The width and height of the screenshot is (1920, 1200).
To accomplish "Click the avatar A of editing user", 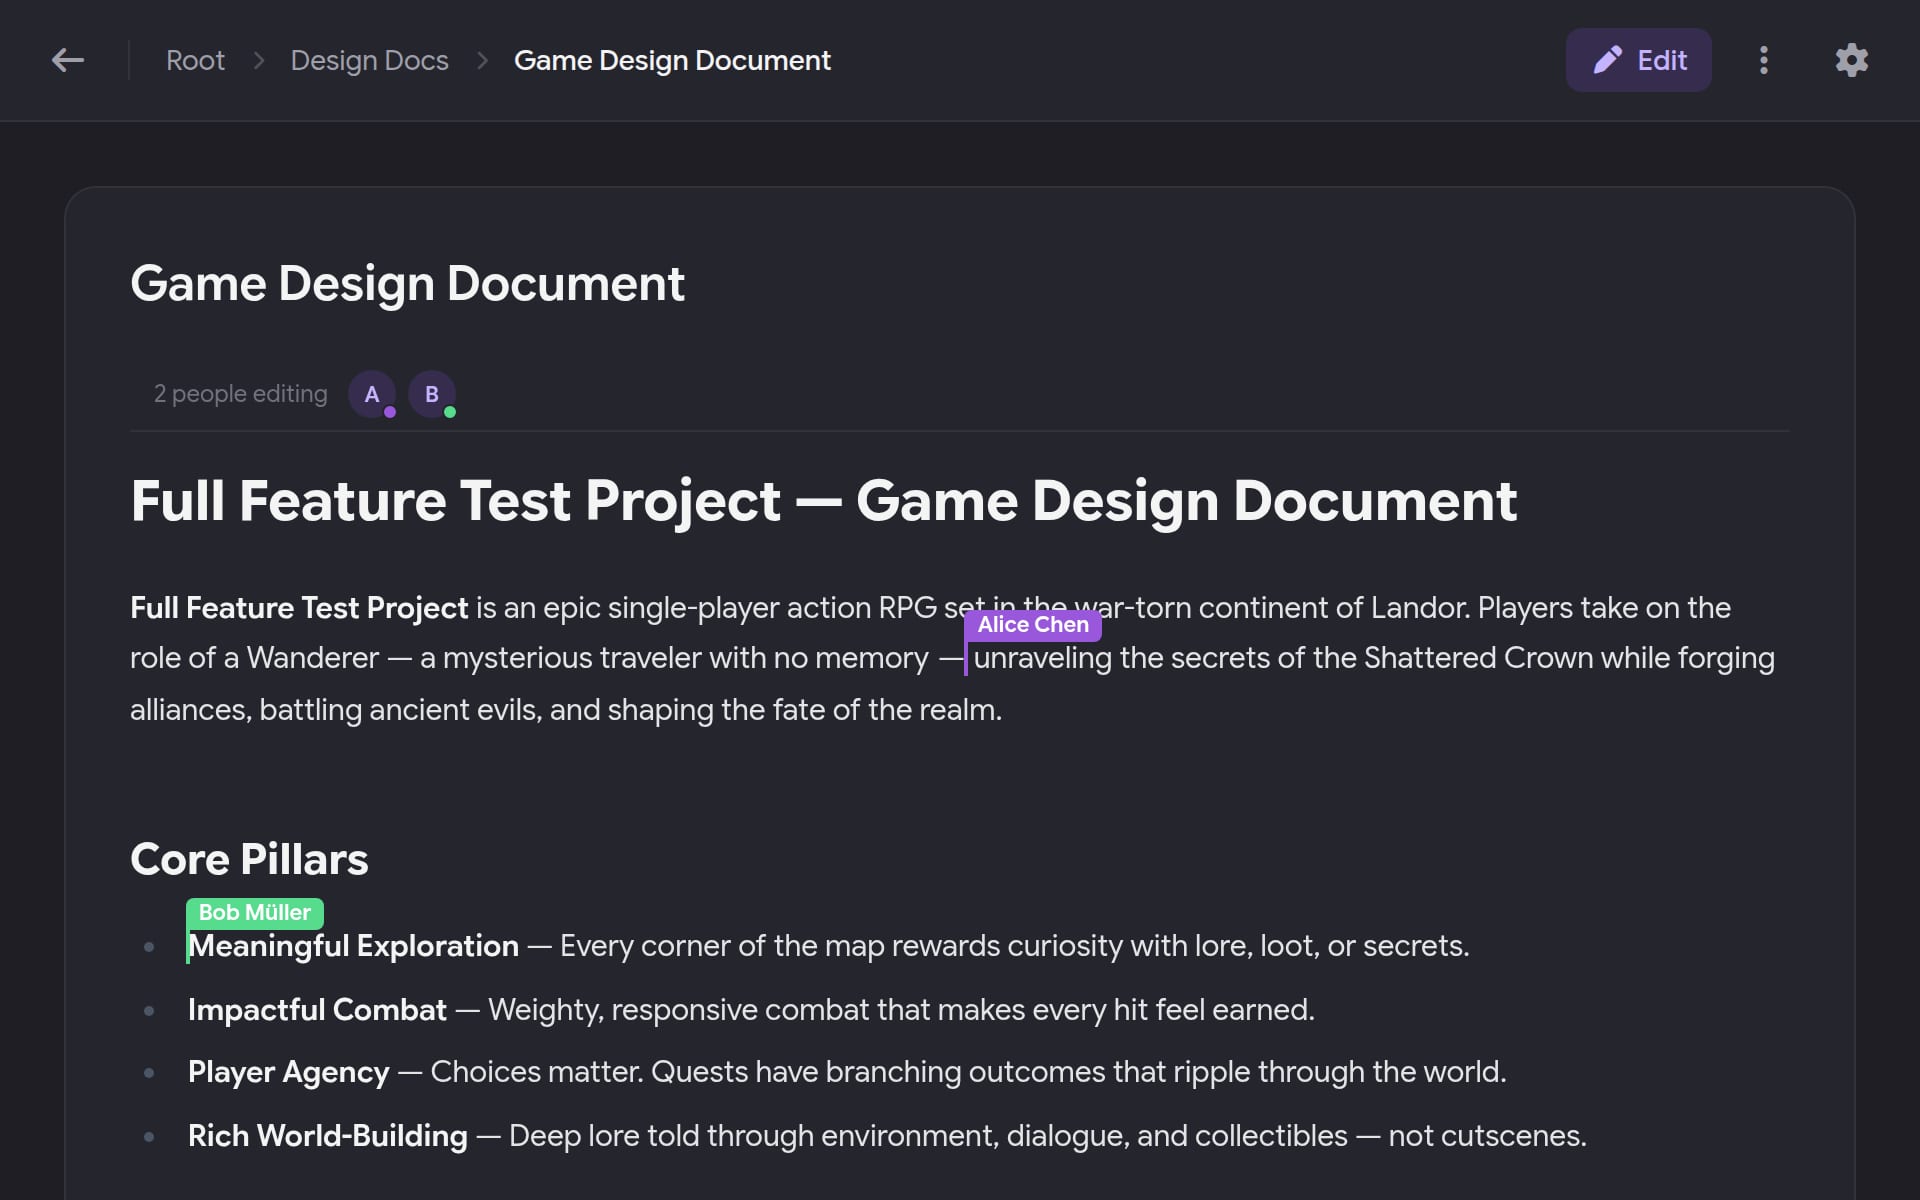I will pyautogui.click(x=372, y=394).
